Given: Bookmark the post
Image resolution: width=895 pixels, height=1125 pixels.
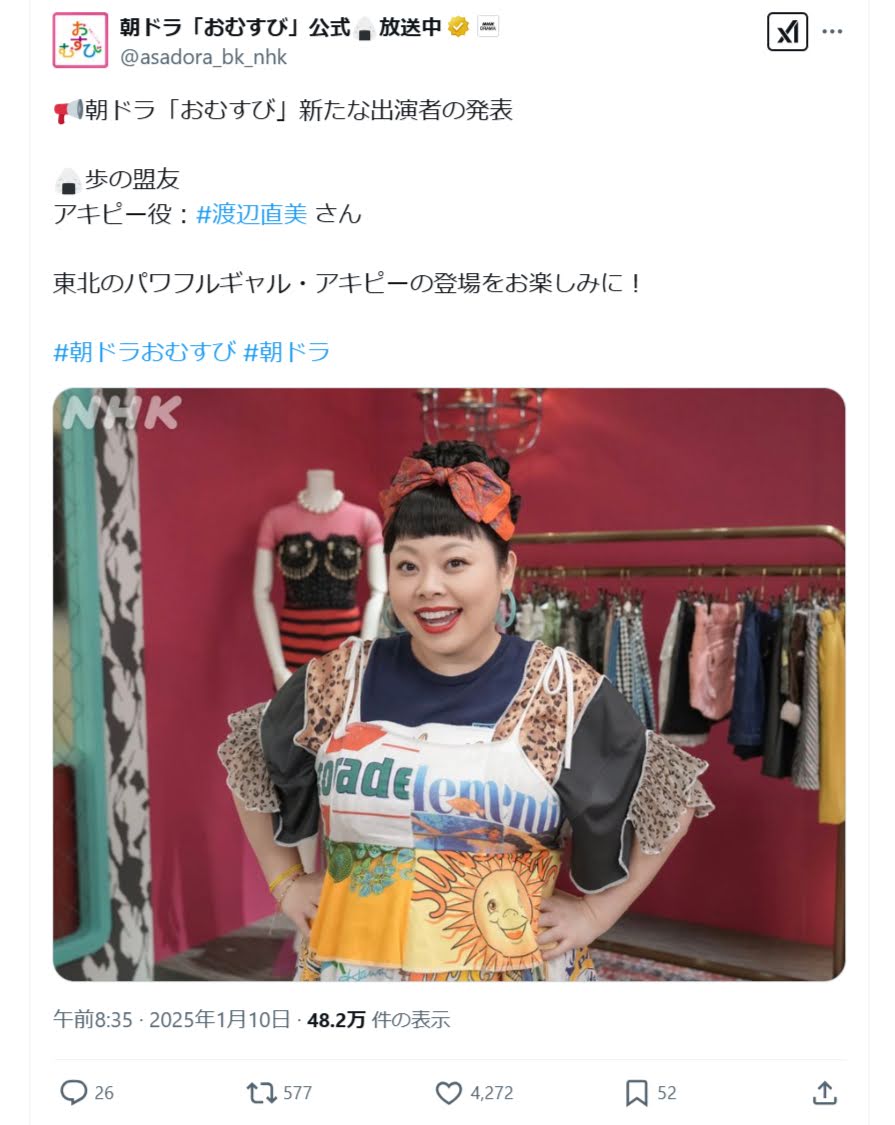Looking at the screenshot, I should pos(637,1093).
